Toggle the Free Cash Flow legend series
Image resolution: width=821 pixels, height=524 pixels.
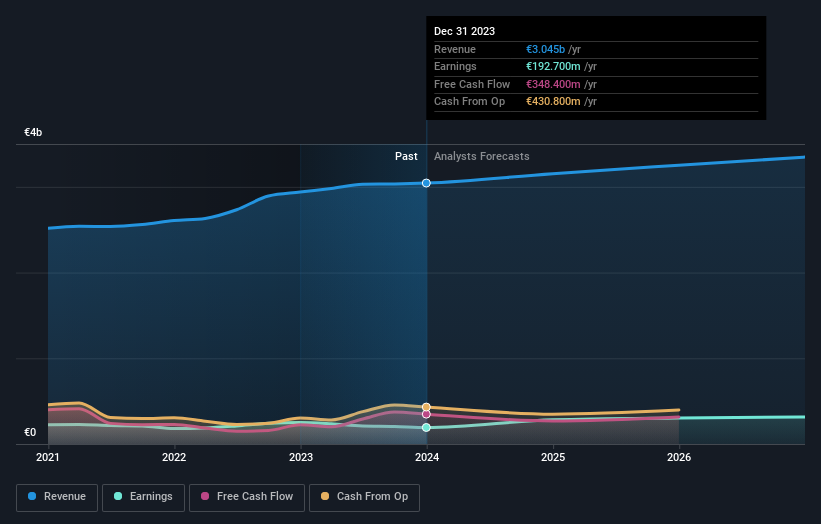pos(247,497)
